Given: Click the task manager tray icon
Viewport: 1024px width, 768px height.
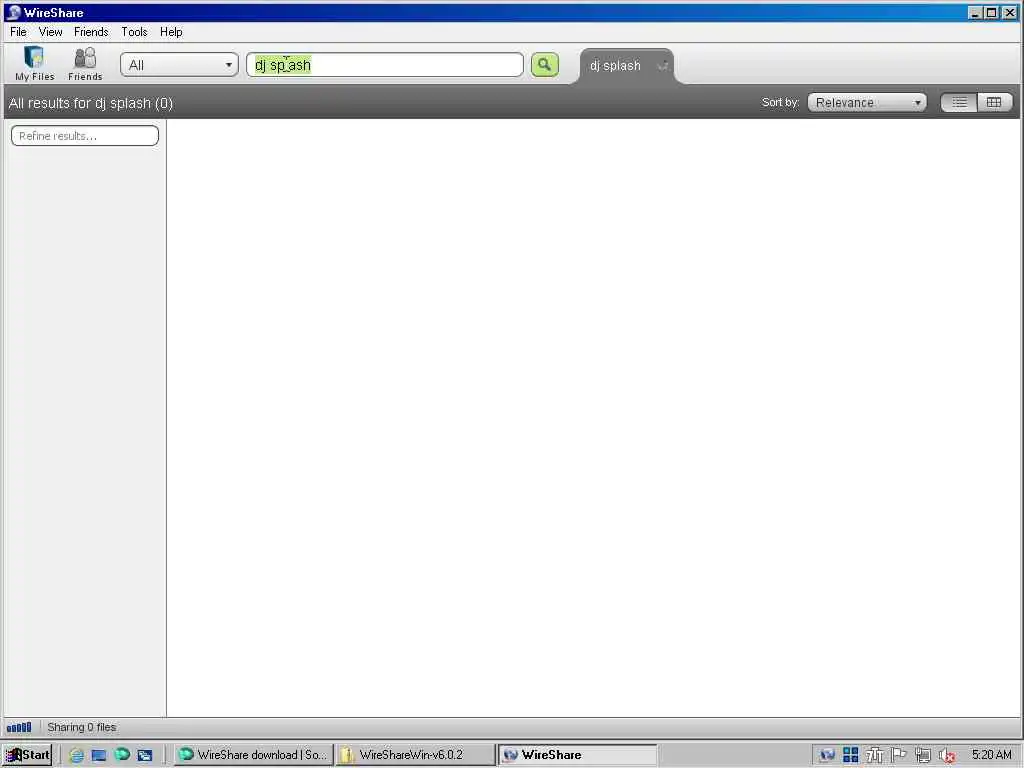Looking at the screenshot, I should click(874, 755).
